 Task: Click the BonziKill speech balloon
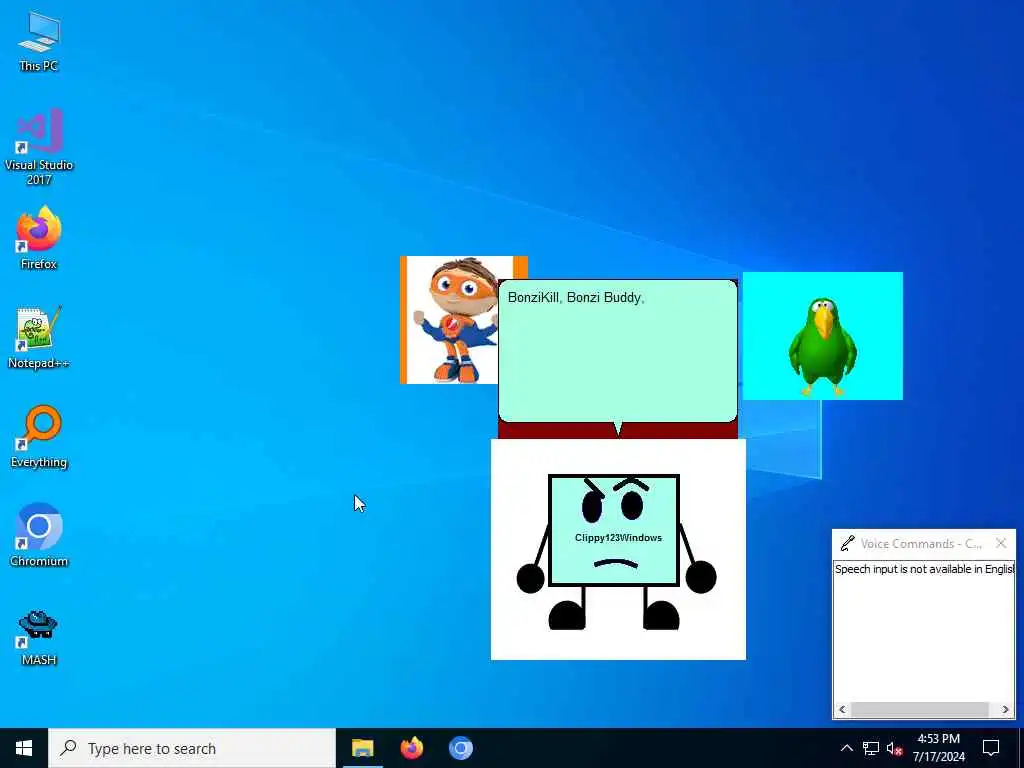[x=618, y=351]
